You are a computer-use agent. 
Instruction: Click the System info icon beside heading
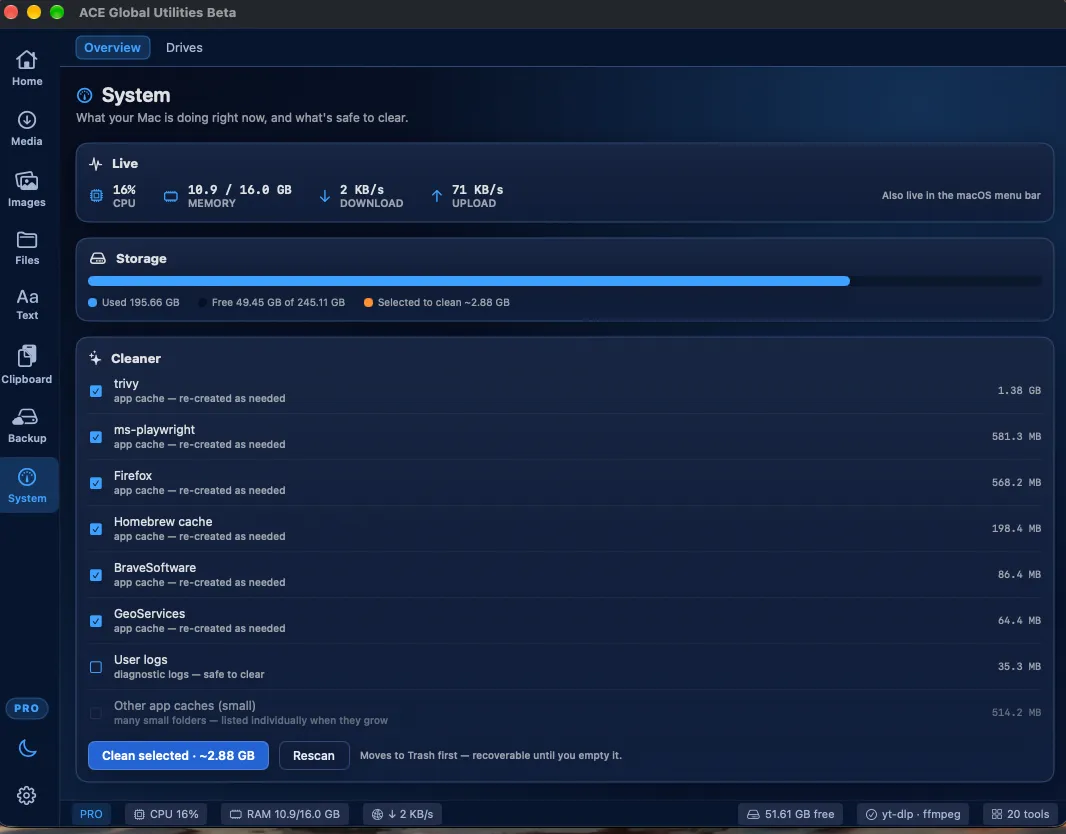84,95
